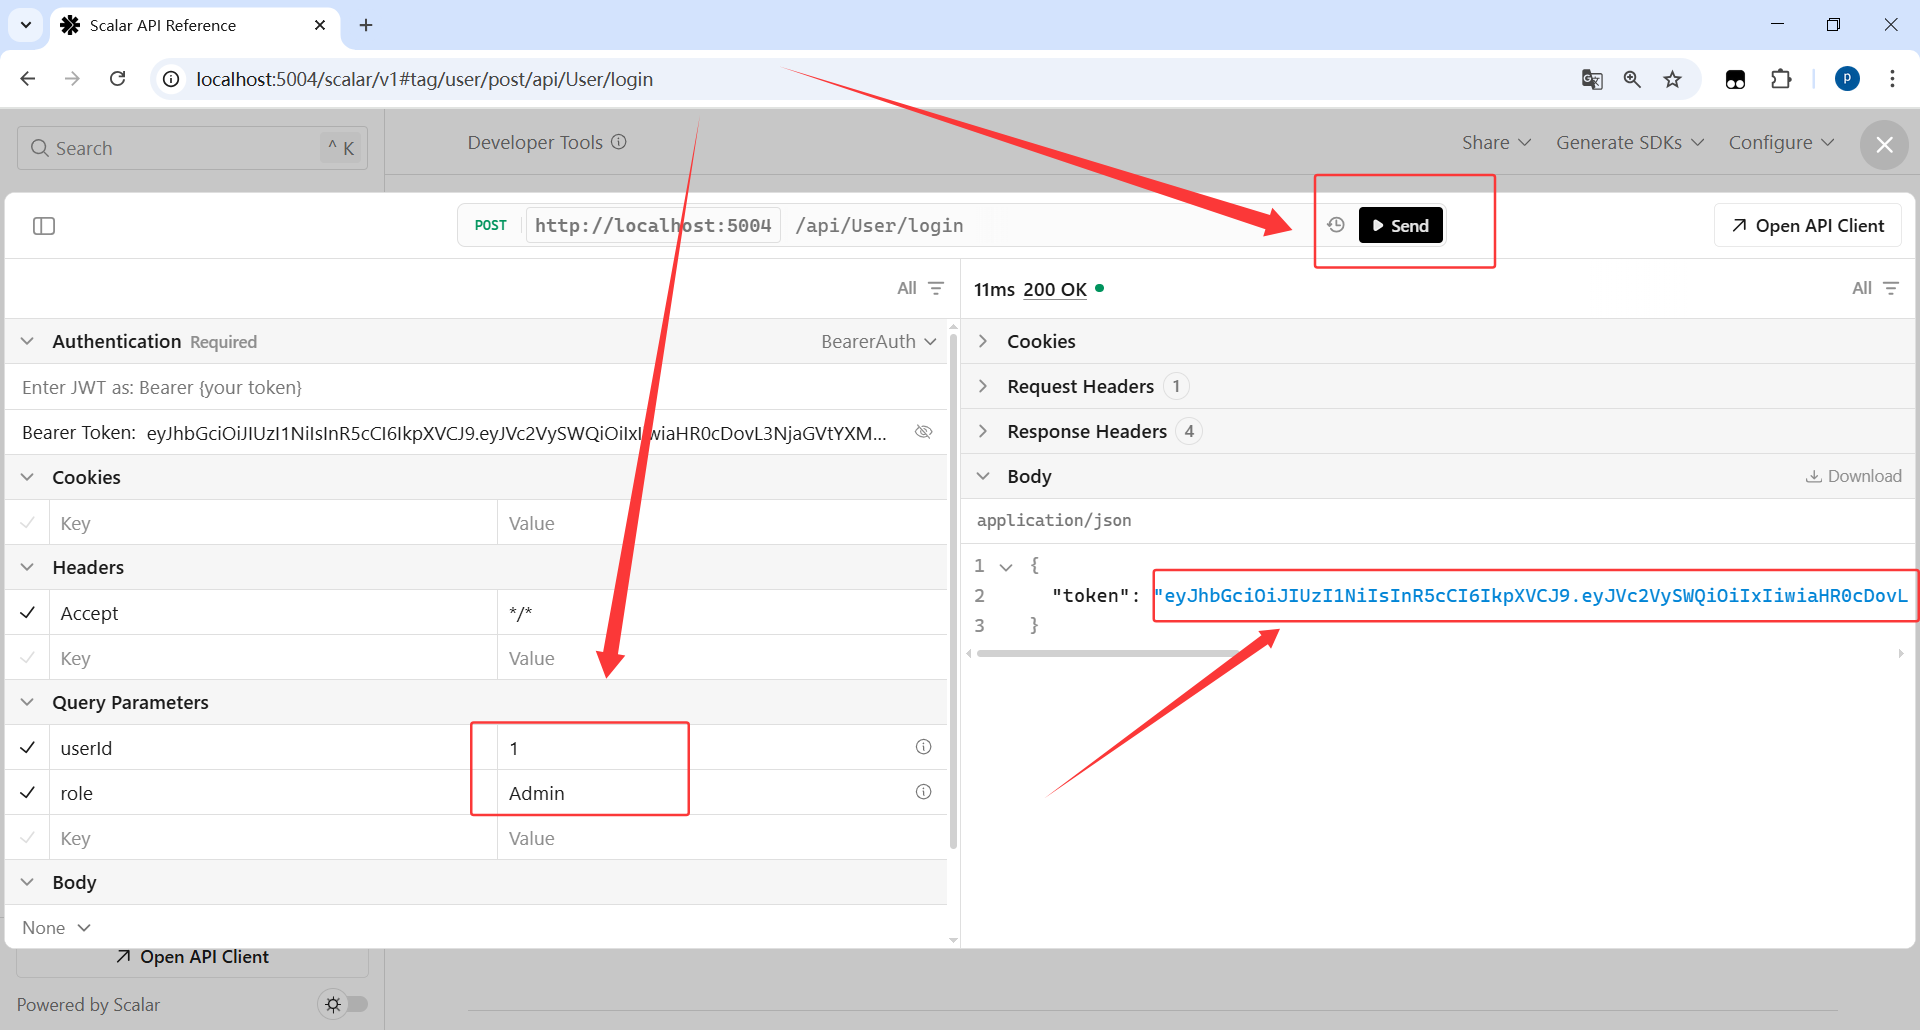Viewport: 1920px width, 1030px height.
Task: Reload the browser page
Action: pyautogui.click(x=117, y=79)
